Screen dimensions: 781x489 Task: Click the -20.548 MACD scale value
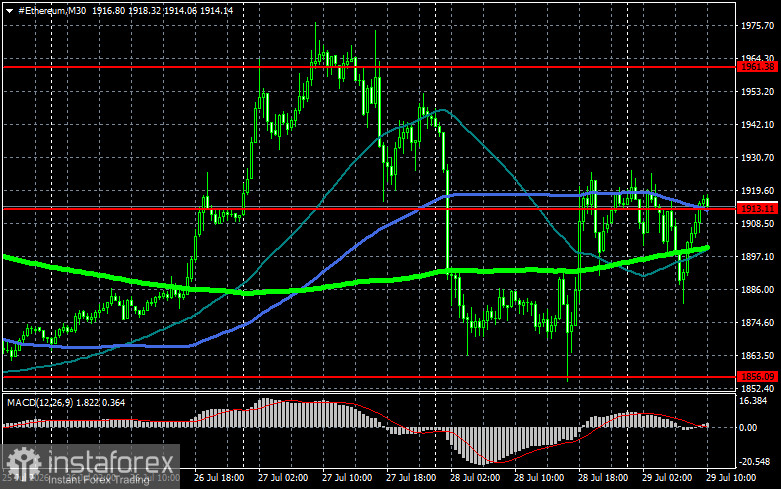[754, 462]
